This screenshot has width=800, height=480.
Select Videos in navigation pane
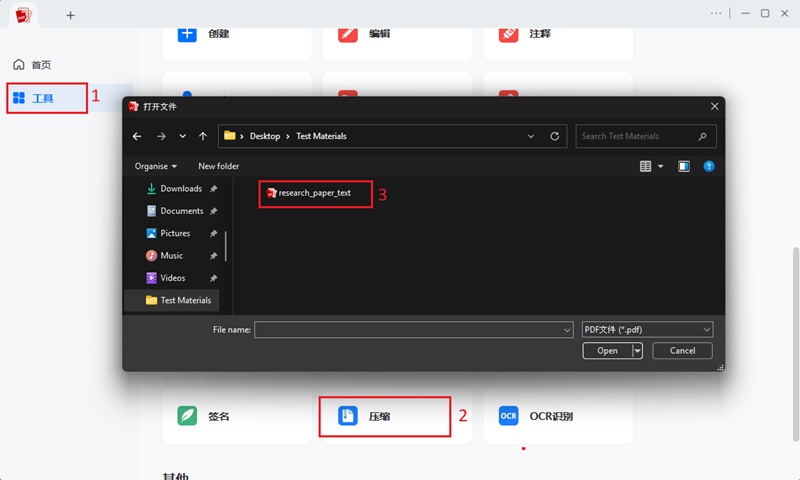pos(173,278)
